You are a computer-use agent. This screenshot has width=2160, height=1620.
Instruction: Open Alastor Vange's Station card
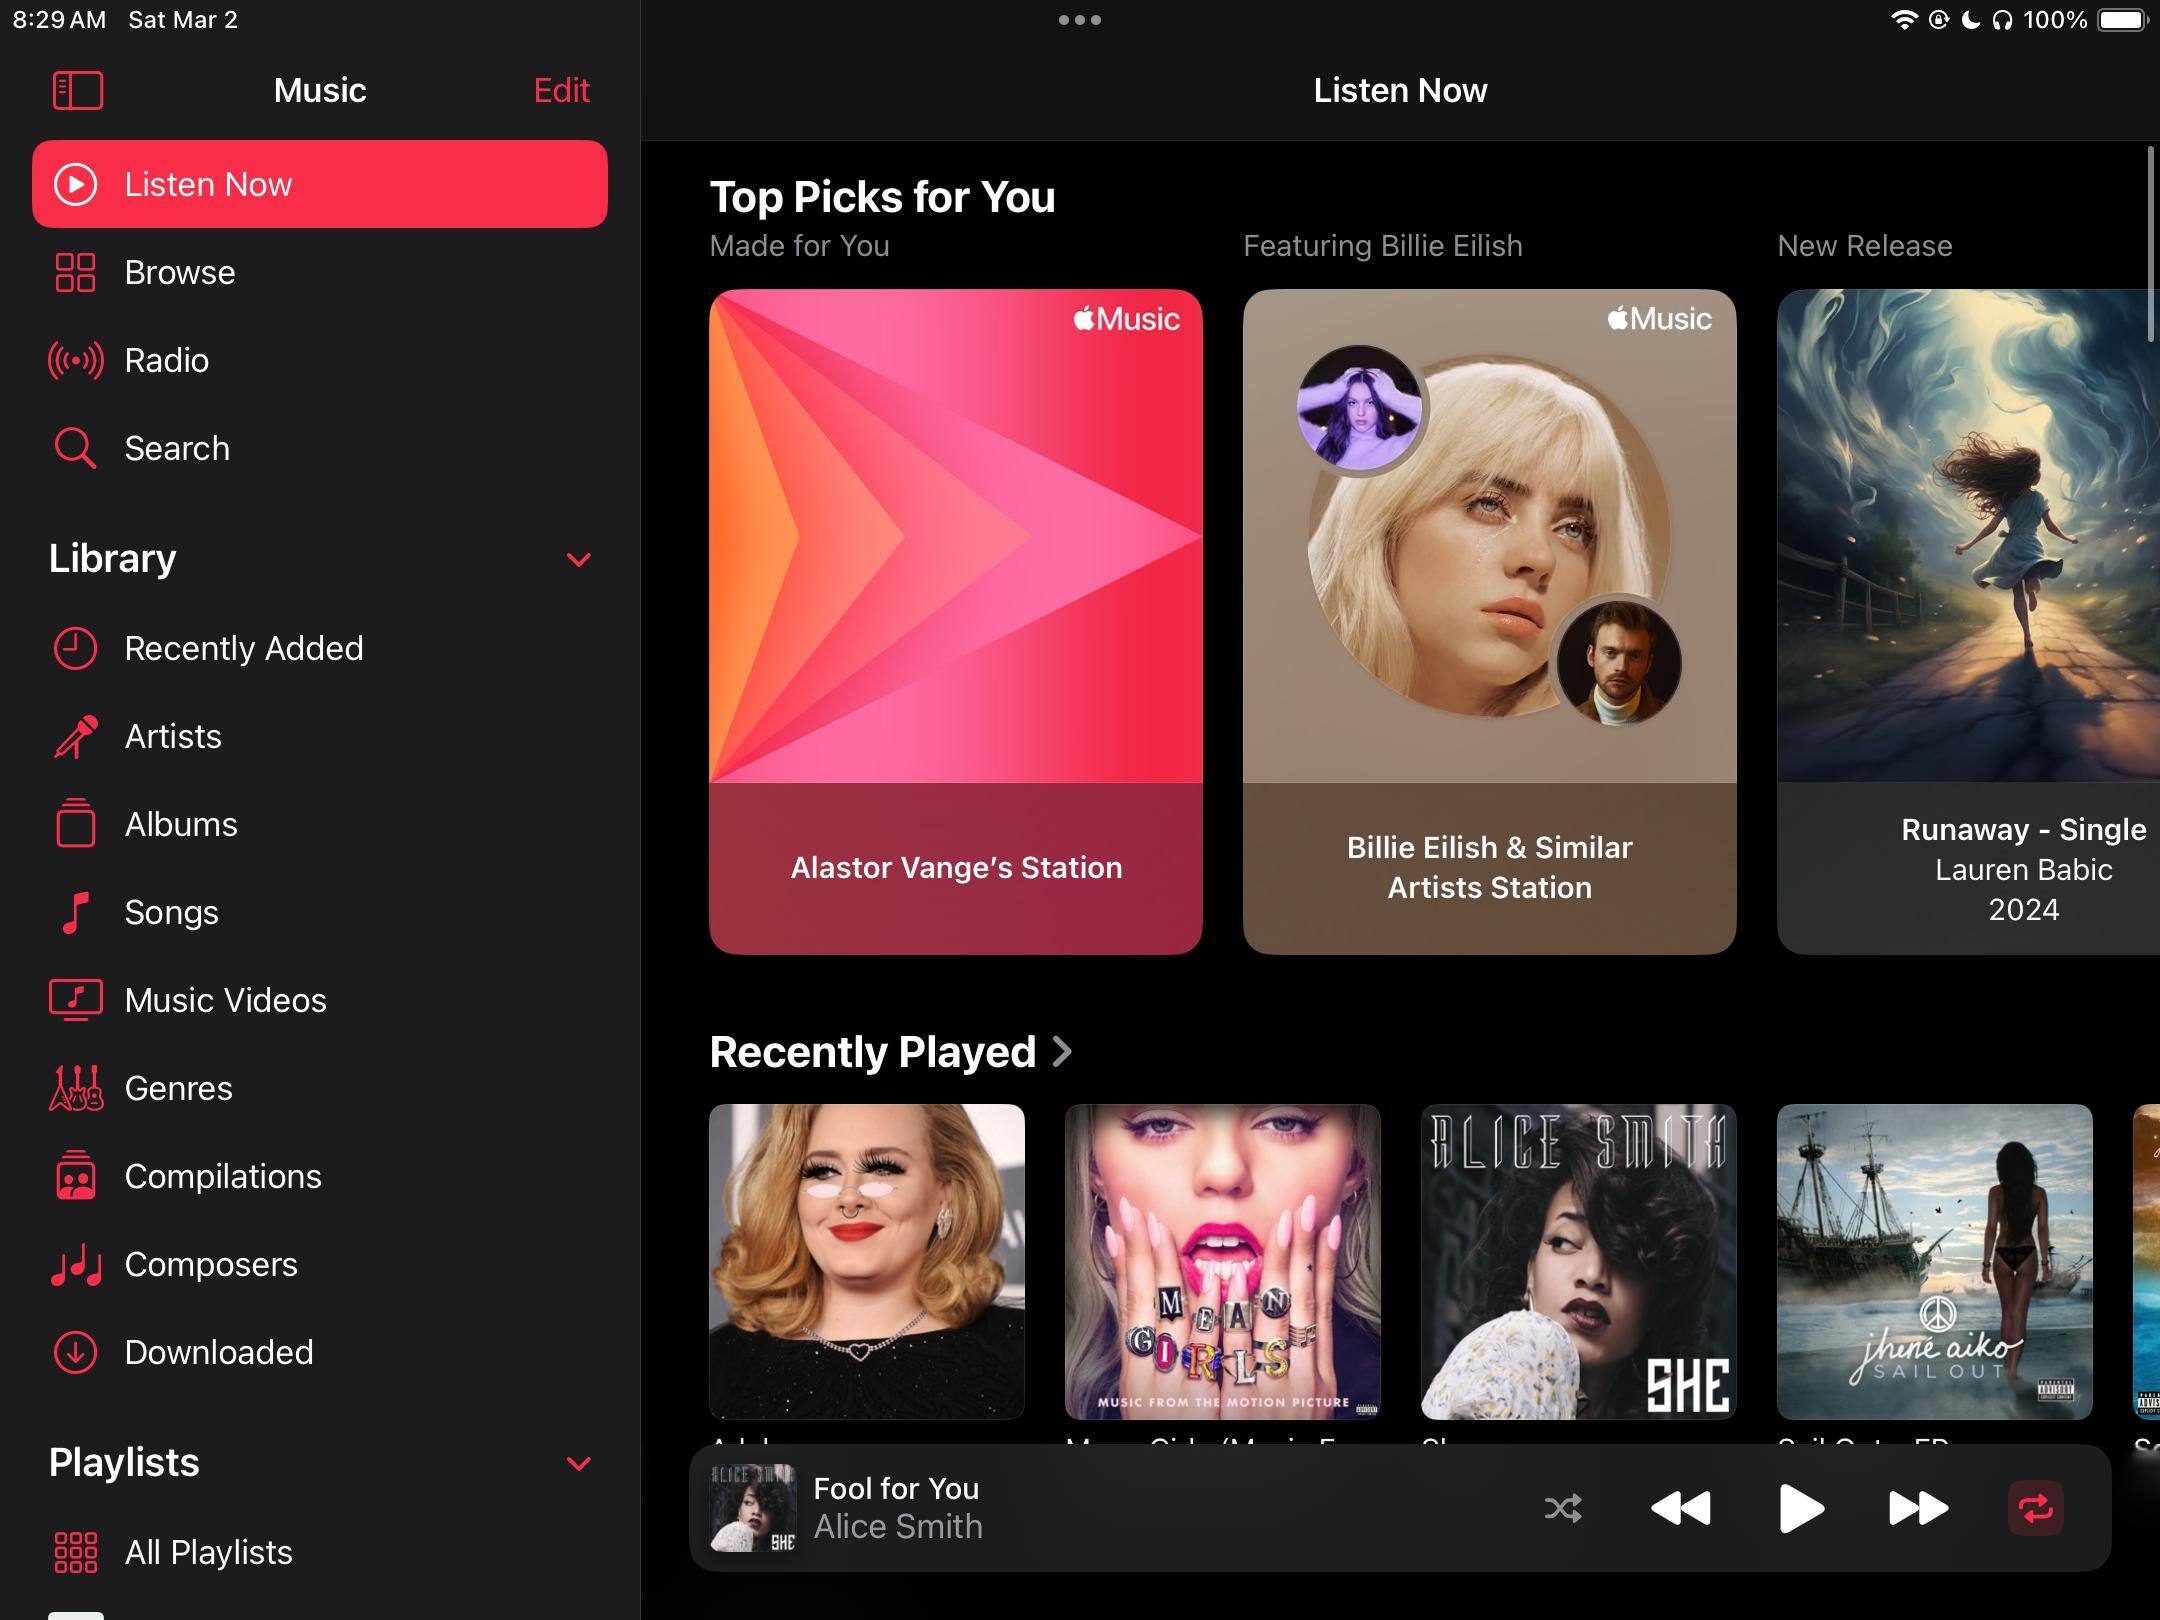(955, 620)
